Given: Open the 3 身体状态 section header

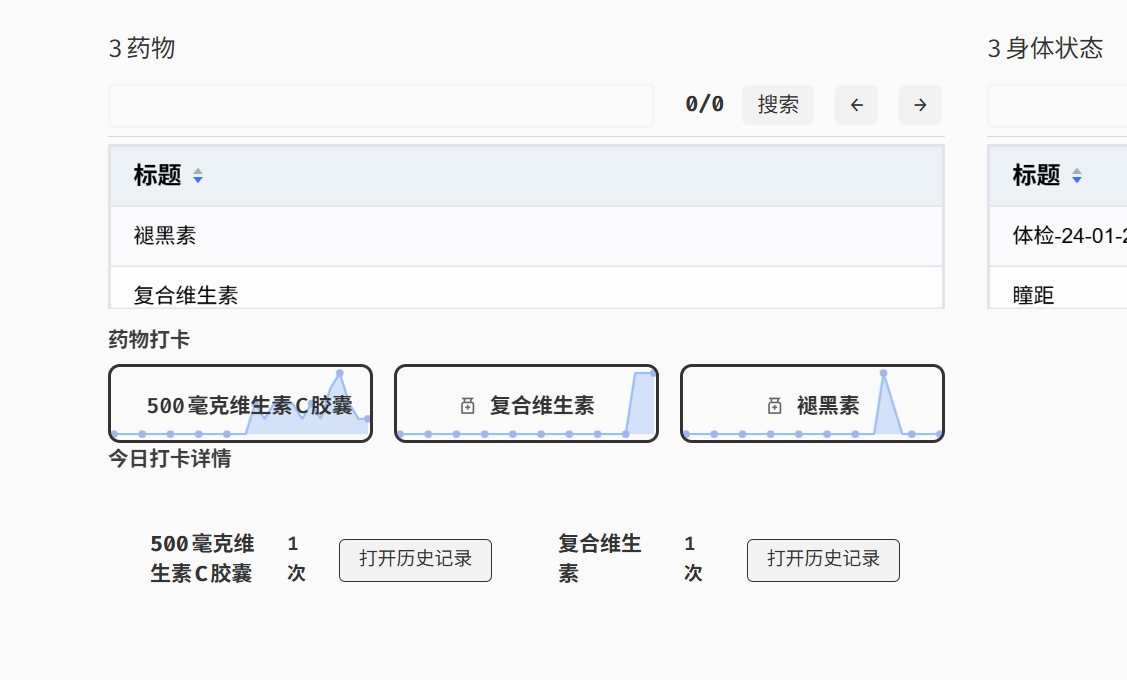Looking at the screenshot, I should pos(1043,47).
